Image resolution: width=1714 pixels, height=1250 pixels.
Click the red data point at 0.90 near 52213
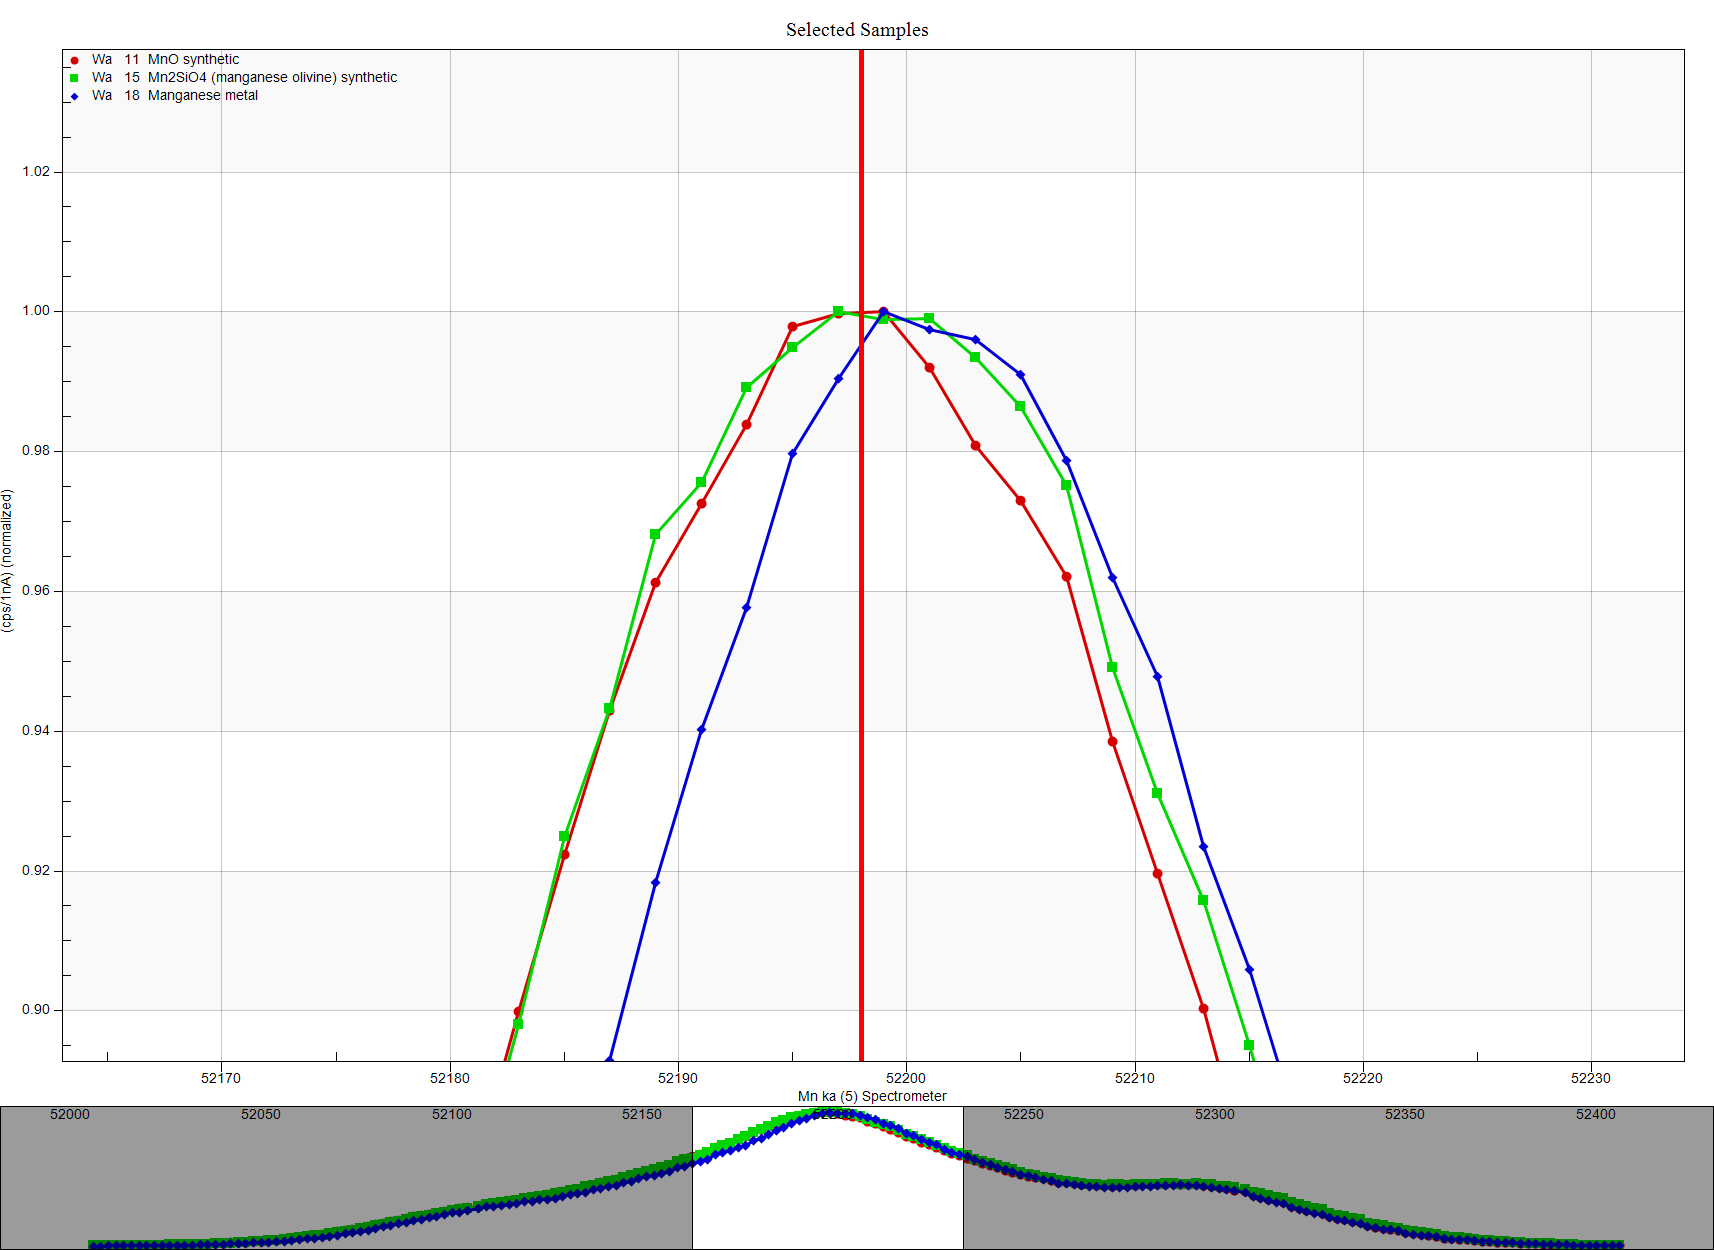click(x=1203, y=1009)
